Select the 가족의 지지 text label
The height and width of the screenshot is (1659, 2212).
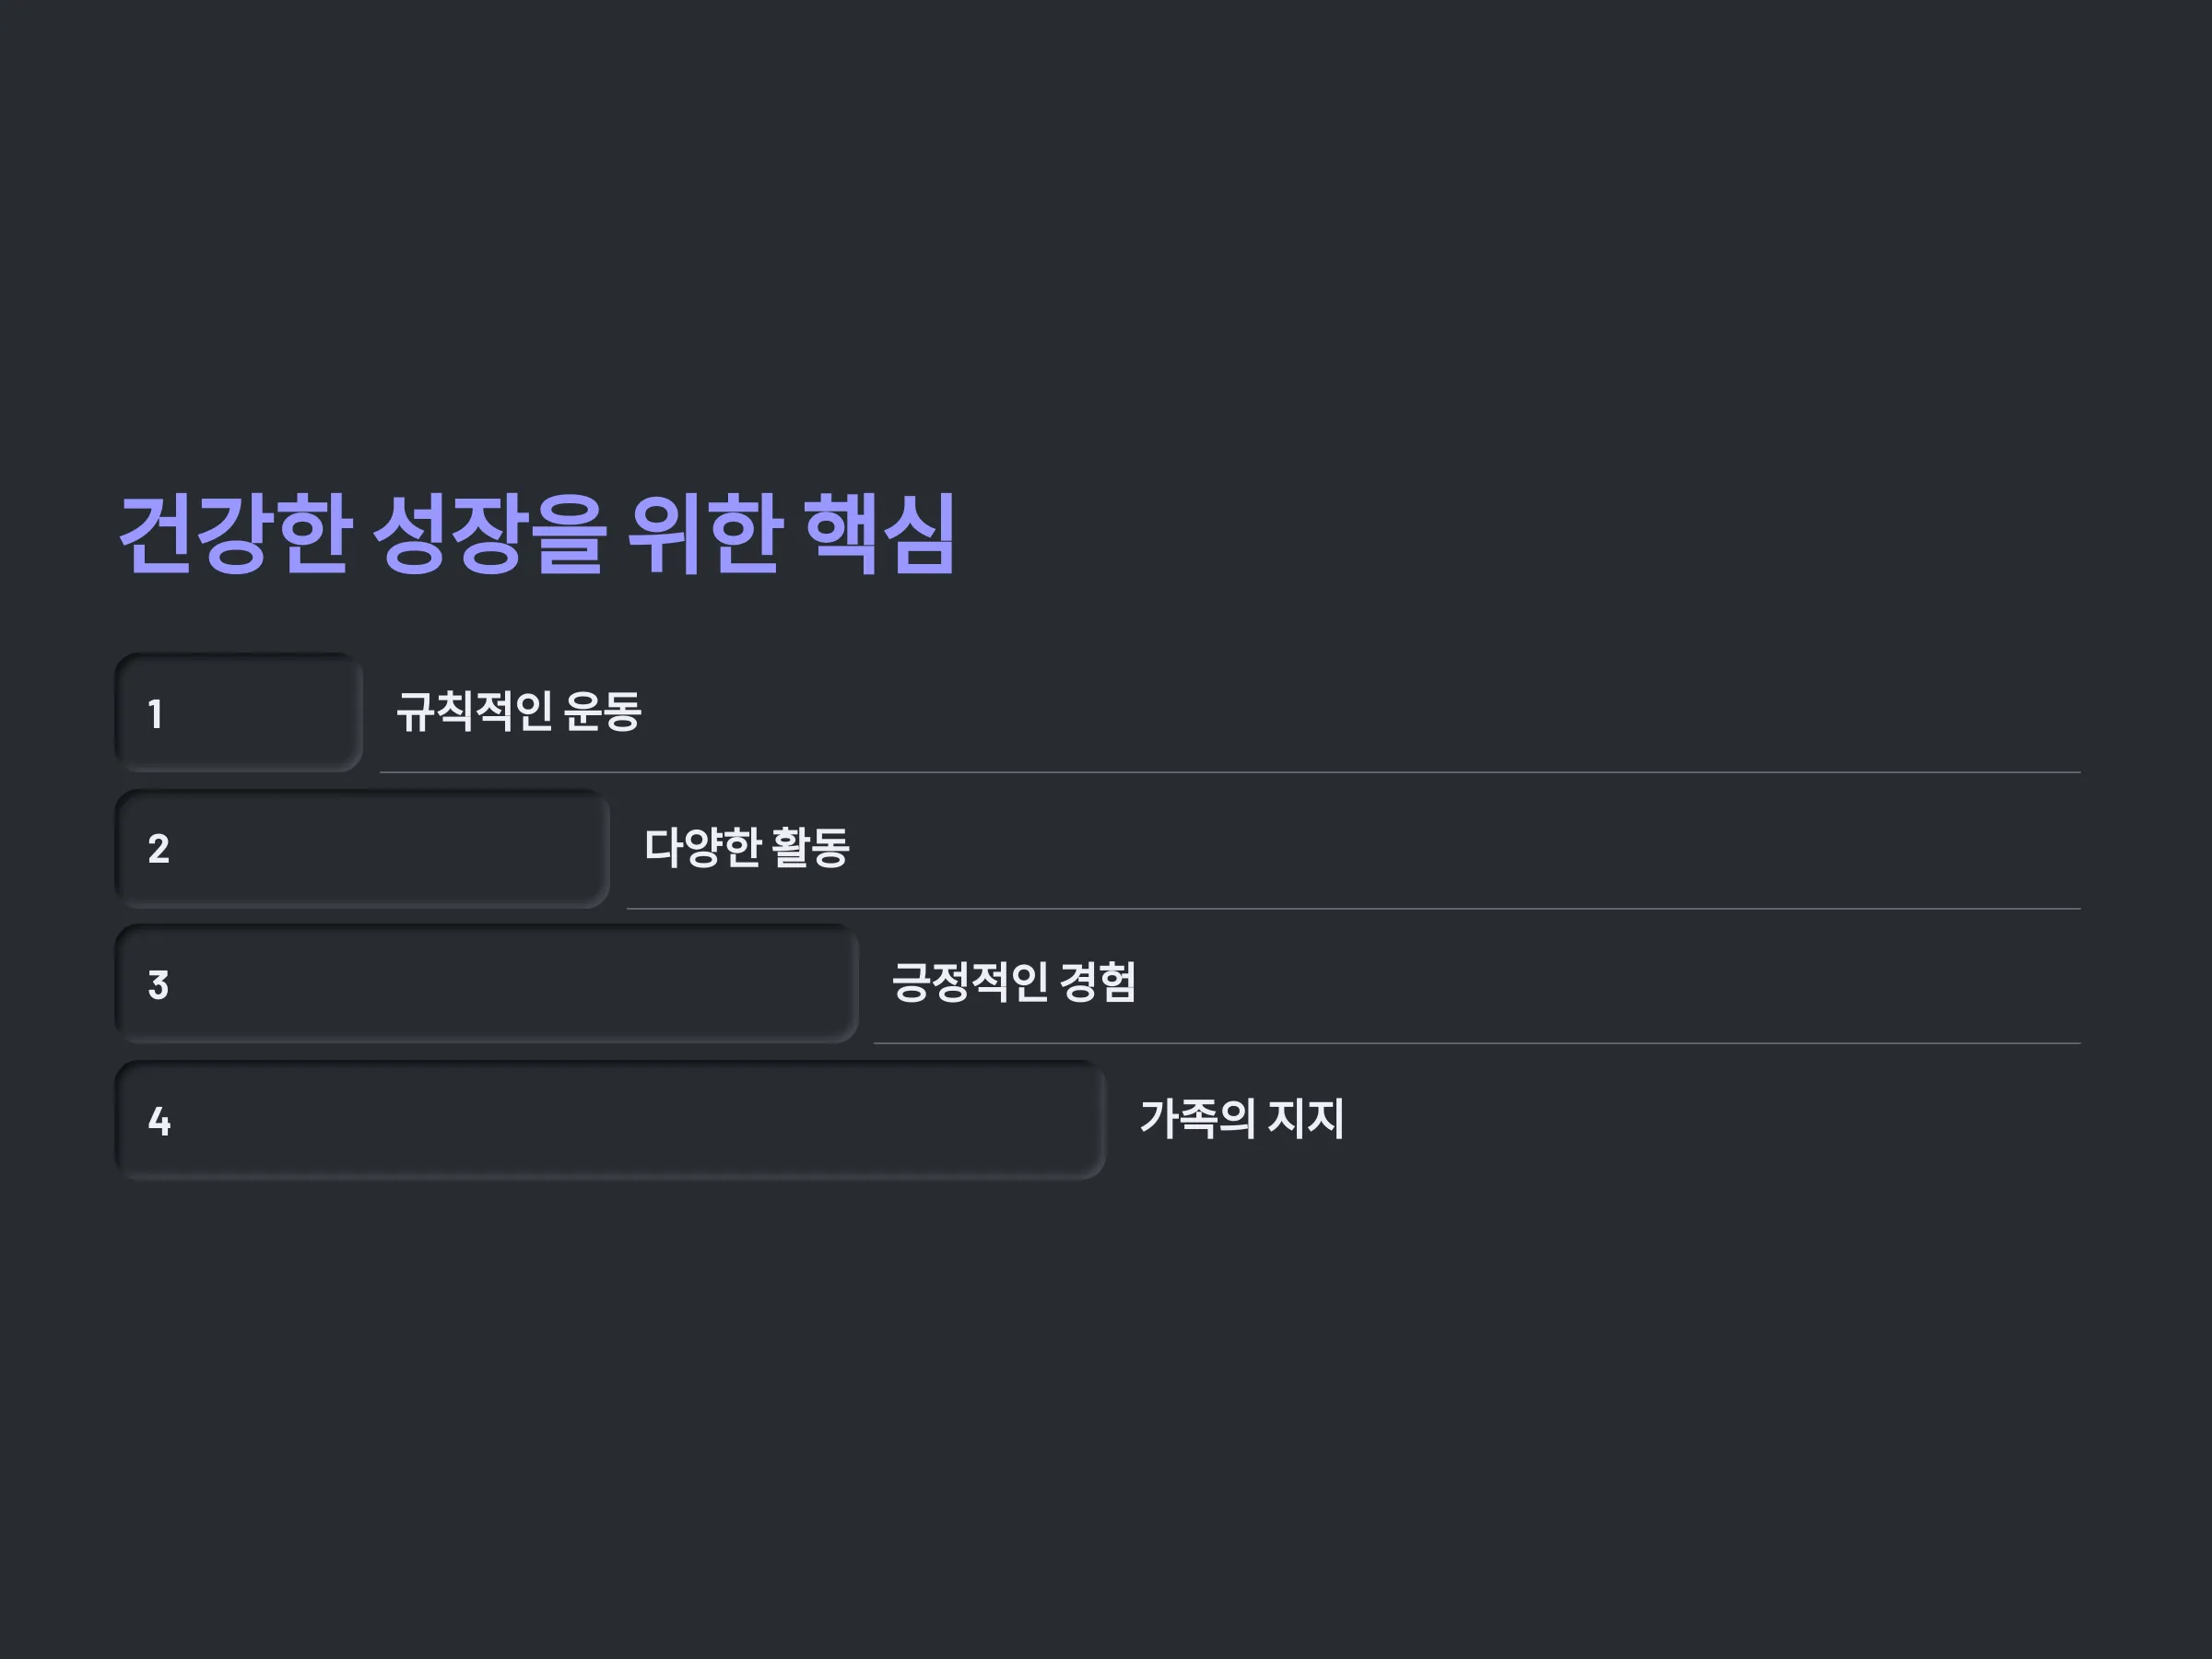(x=1242, y=1118)
